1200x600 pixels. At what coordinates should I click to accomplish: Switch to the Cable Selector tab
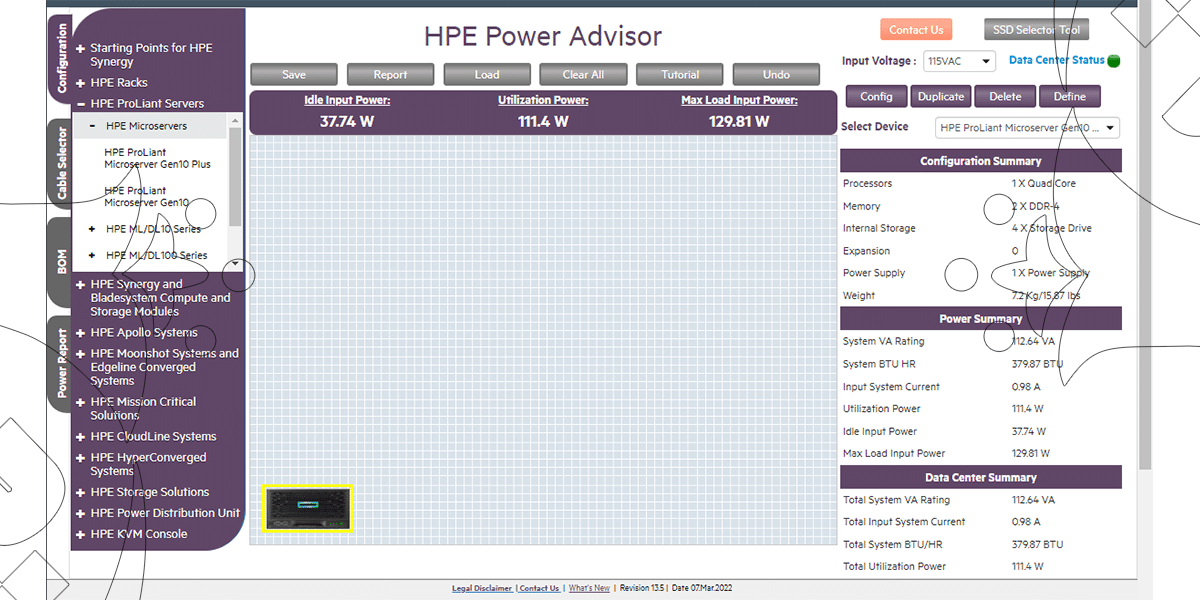(x=61, y=163)
